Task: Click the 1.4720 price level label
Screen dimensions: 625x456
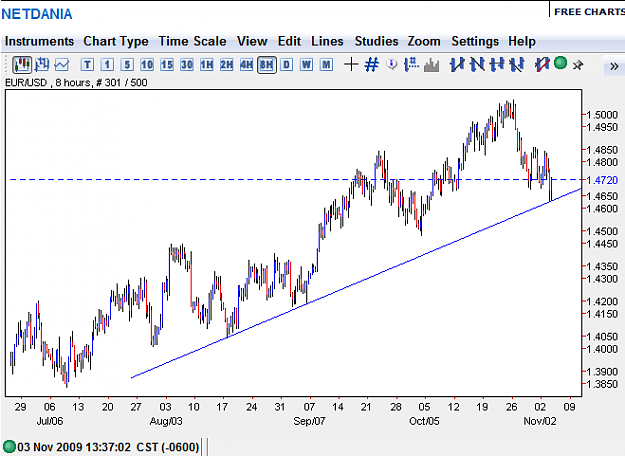Action: tap(601, 180)
